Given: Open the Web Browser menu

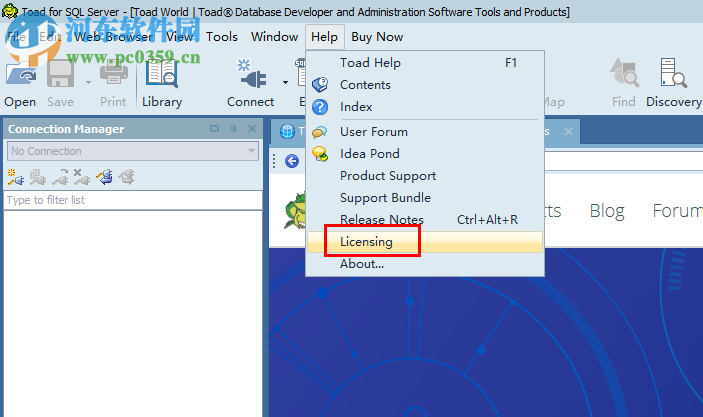Looking at the screenshot, I should [x=113, y=37].
